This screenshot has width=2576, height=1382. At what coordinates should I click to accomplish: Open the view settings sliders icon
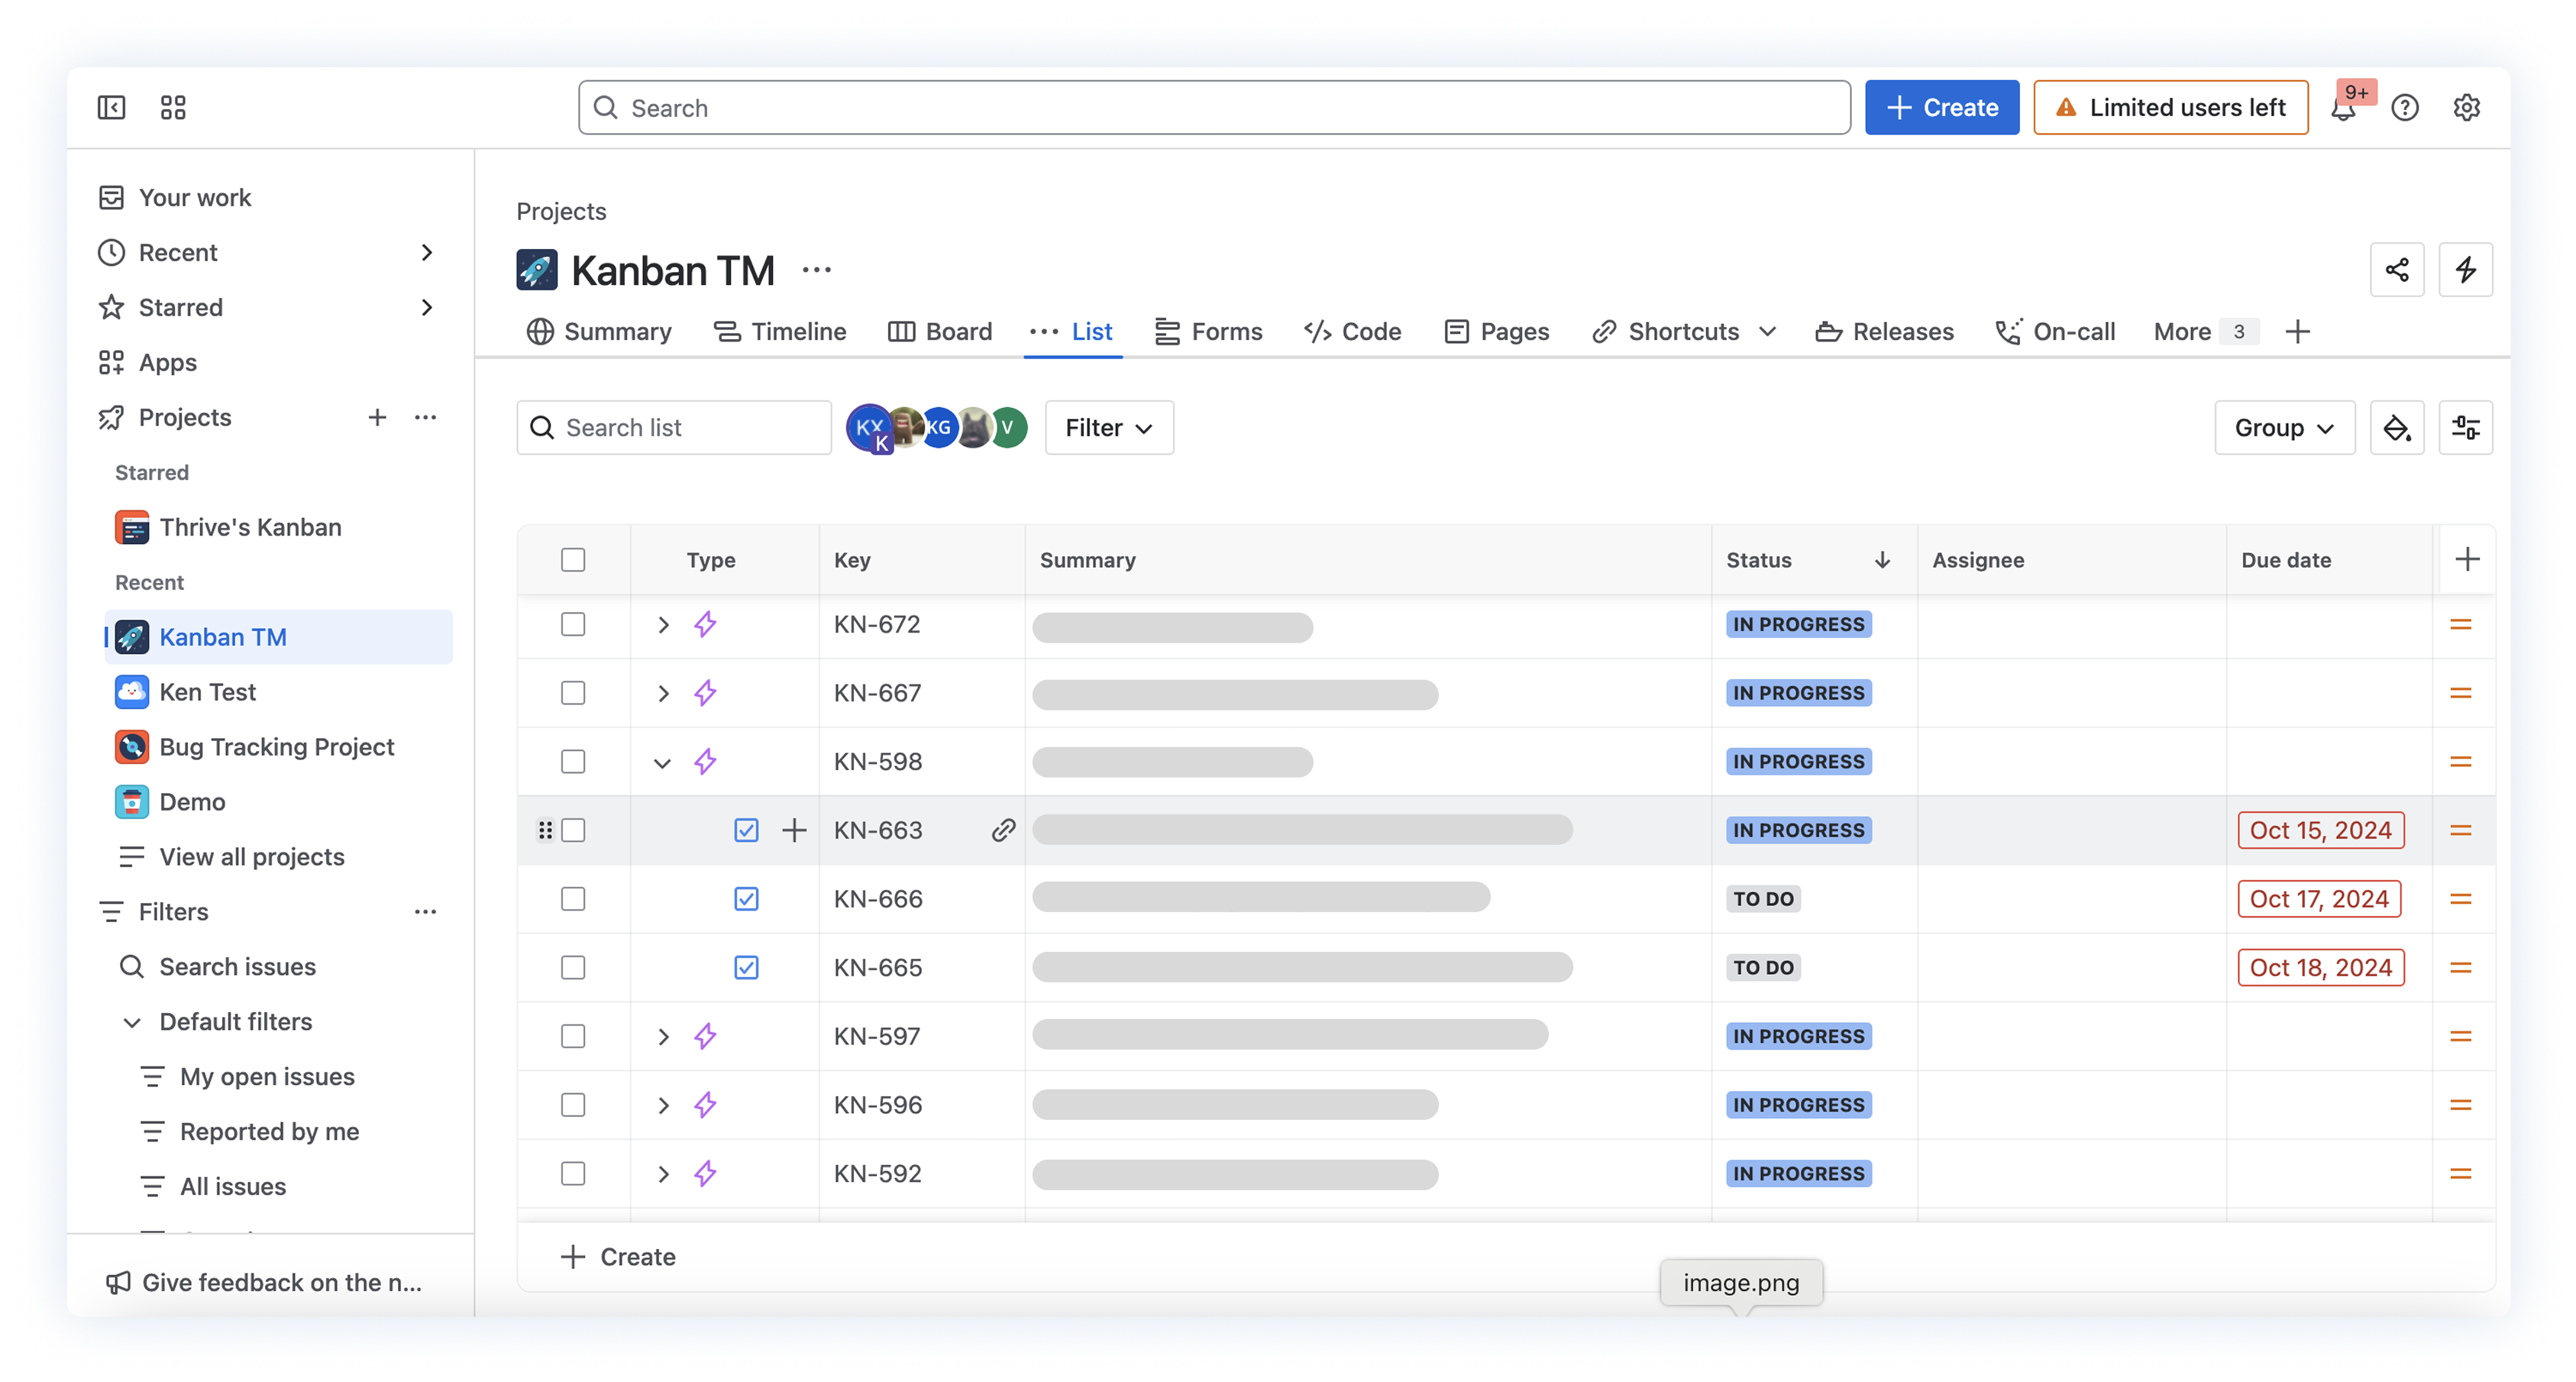tap(2465, 428)
